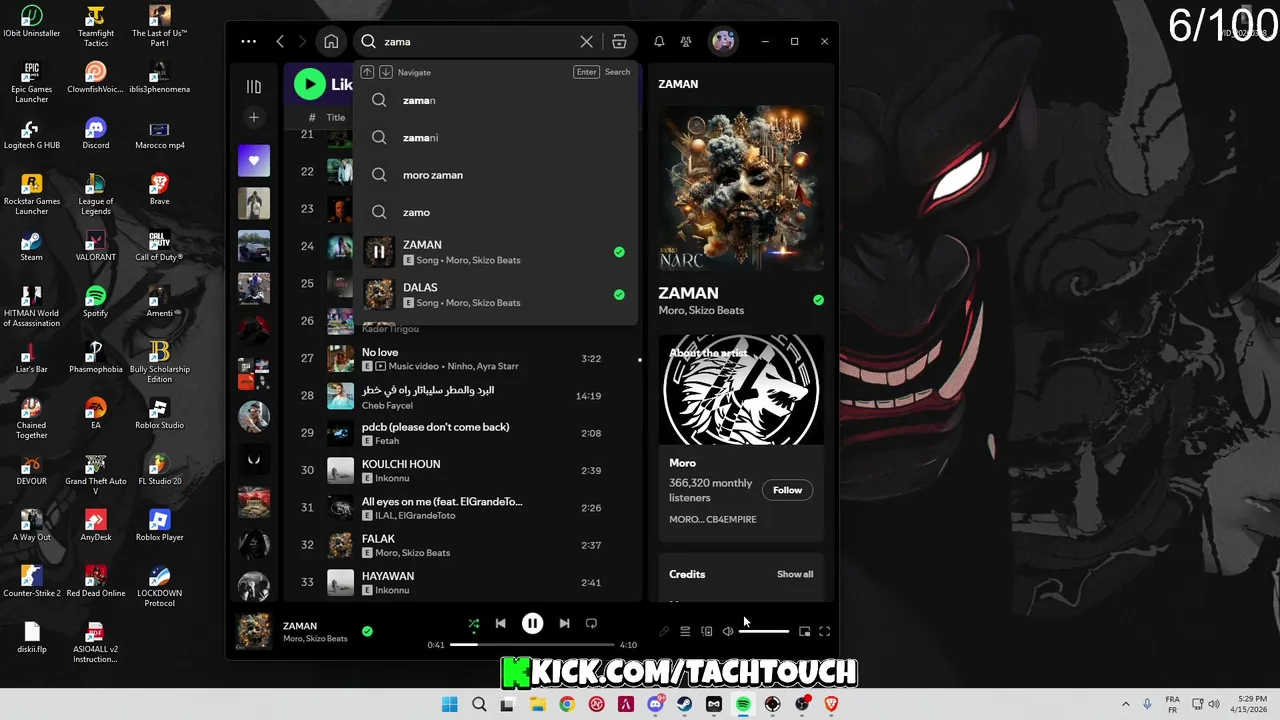Show hidden tray icons chevron

click(1125, 704)
